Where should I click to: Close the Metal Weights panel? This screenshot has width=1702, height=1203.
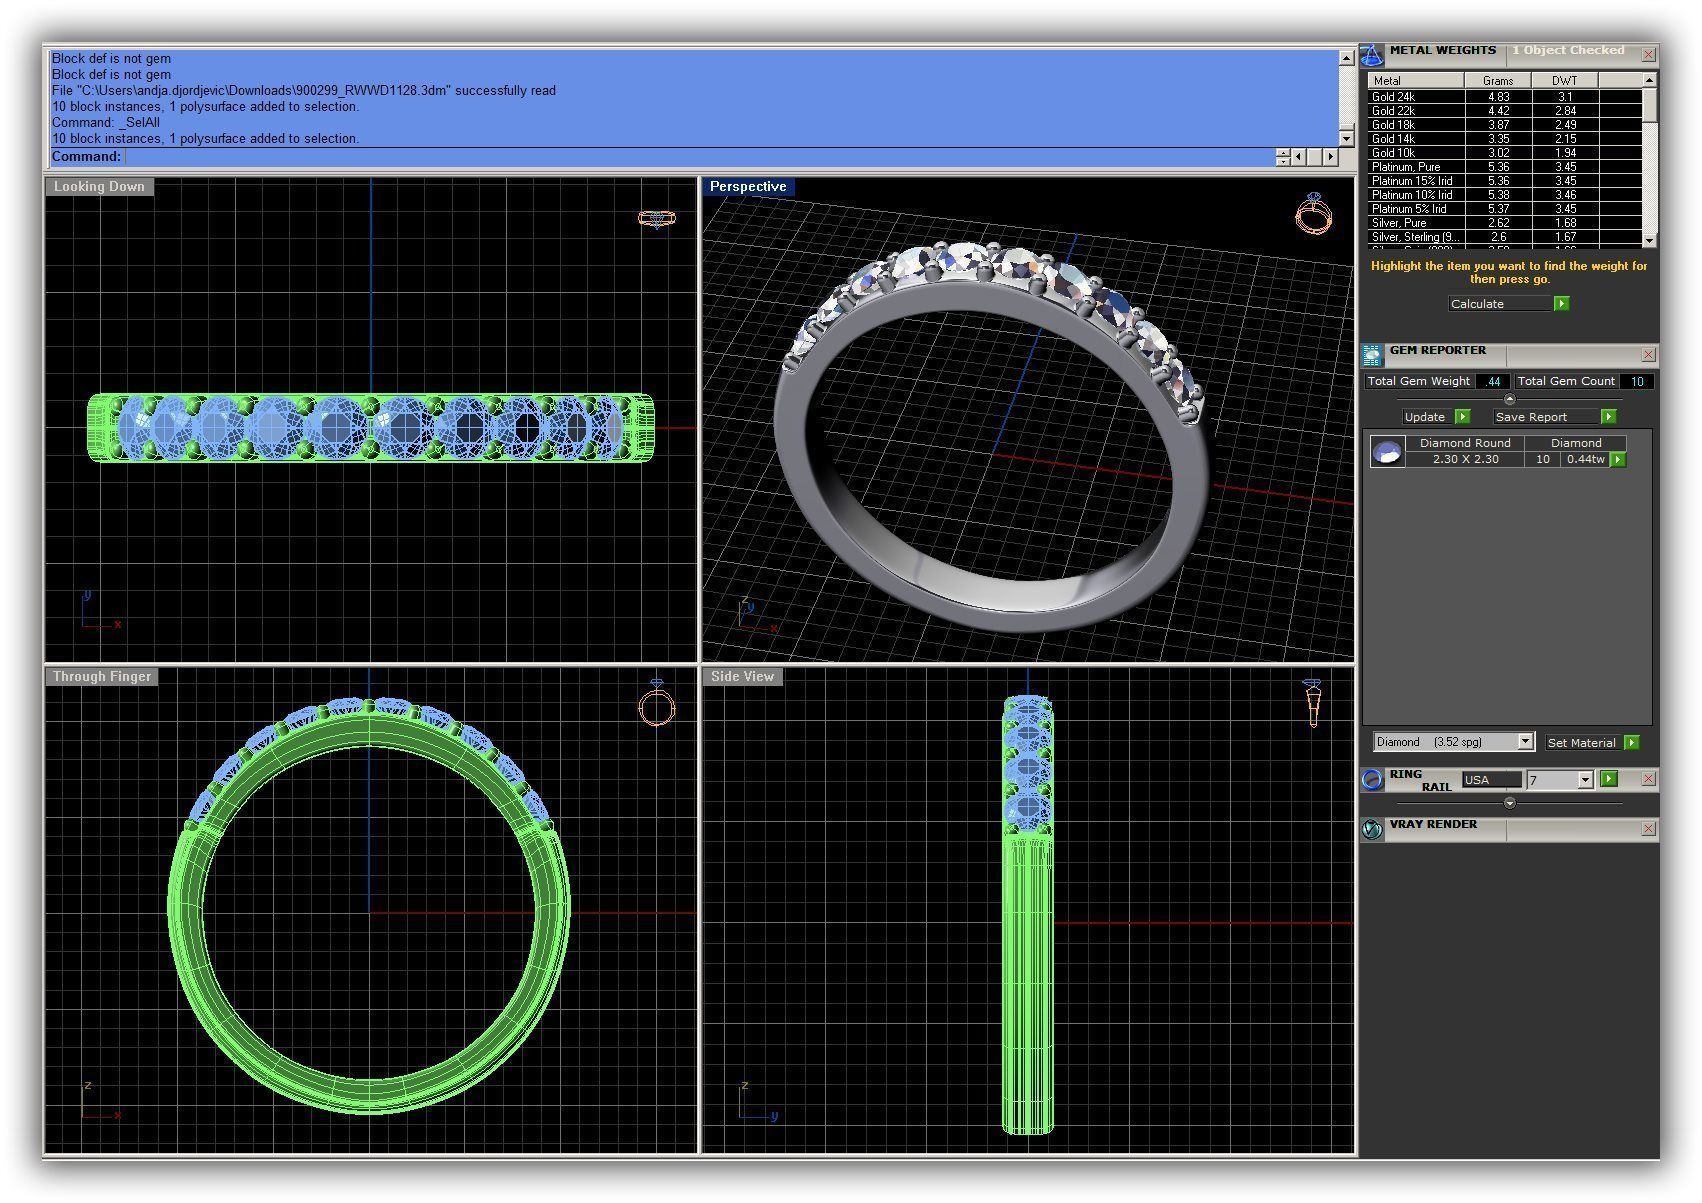[x=1649, y=54]
